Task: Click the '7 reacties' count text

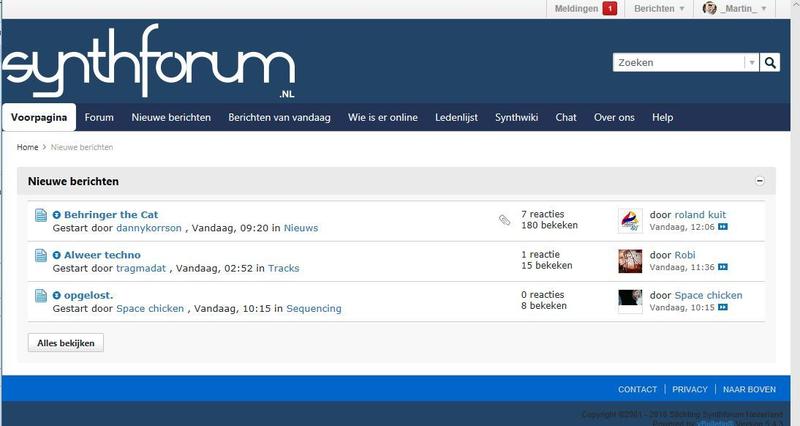Action: pyautogui.click(x=542, y=214)
